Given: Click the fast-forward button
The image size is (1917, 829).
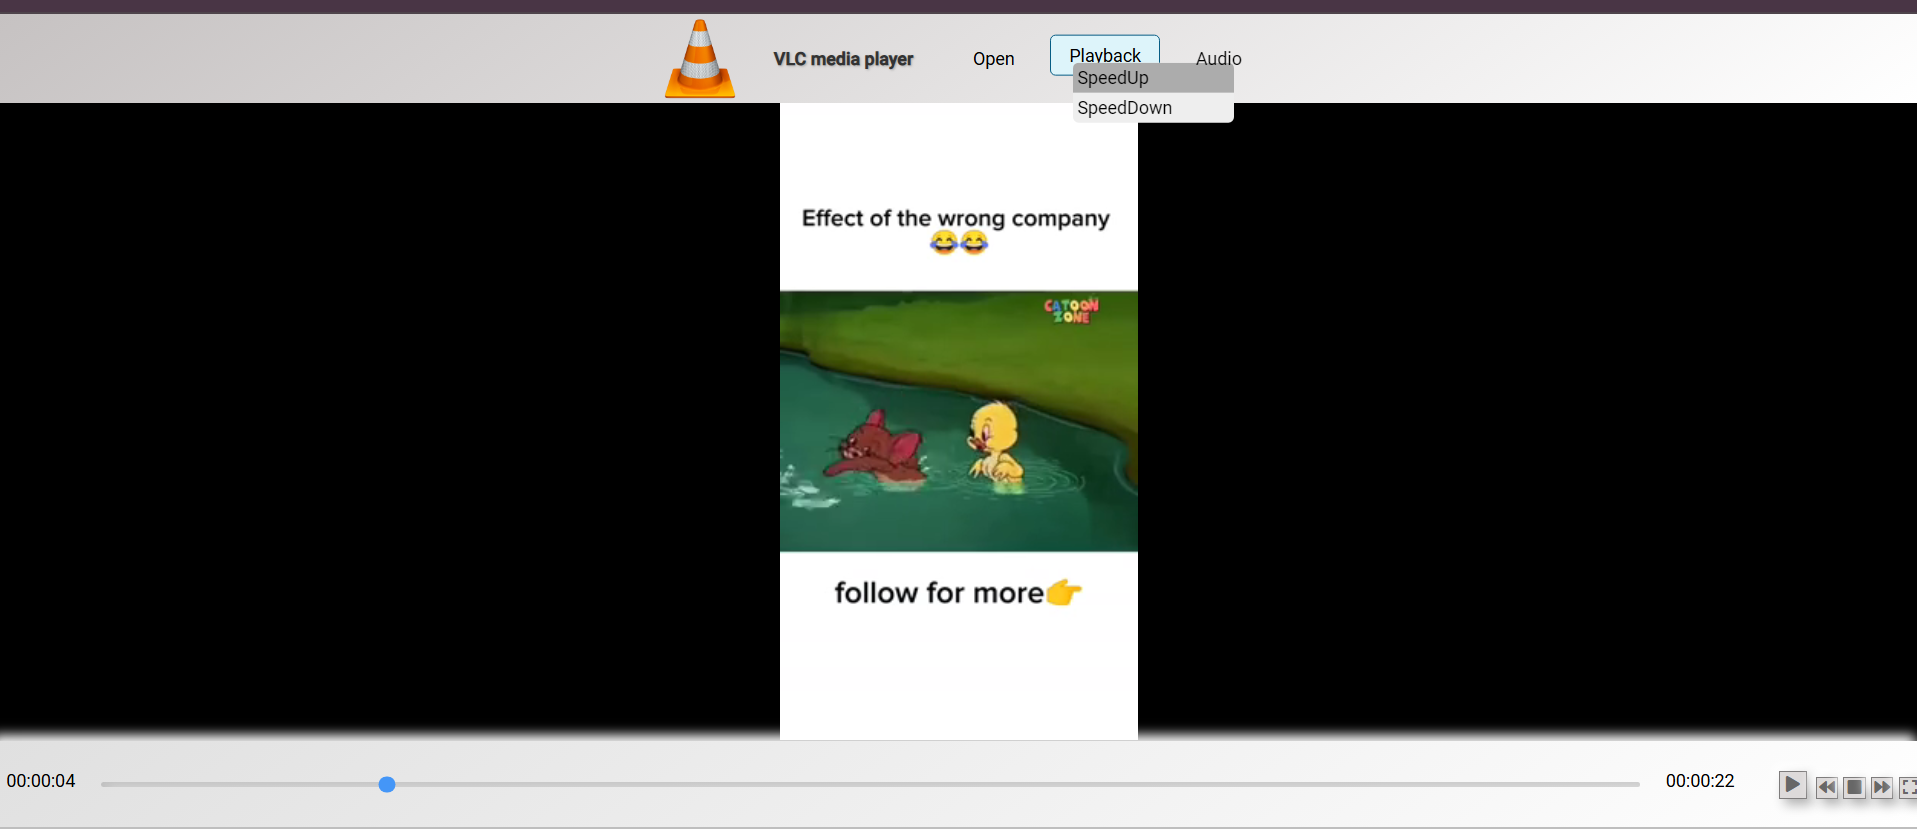Looking at the screenshot, I should tap(1882, 787).
